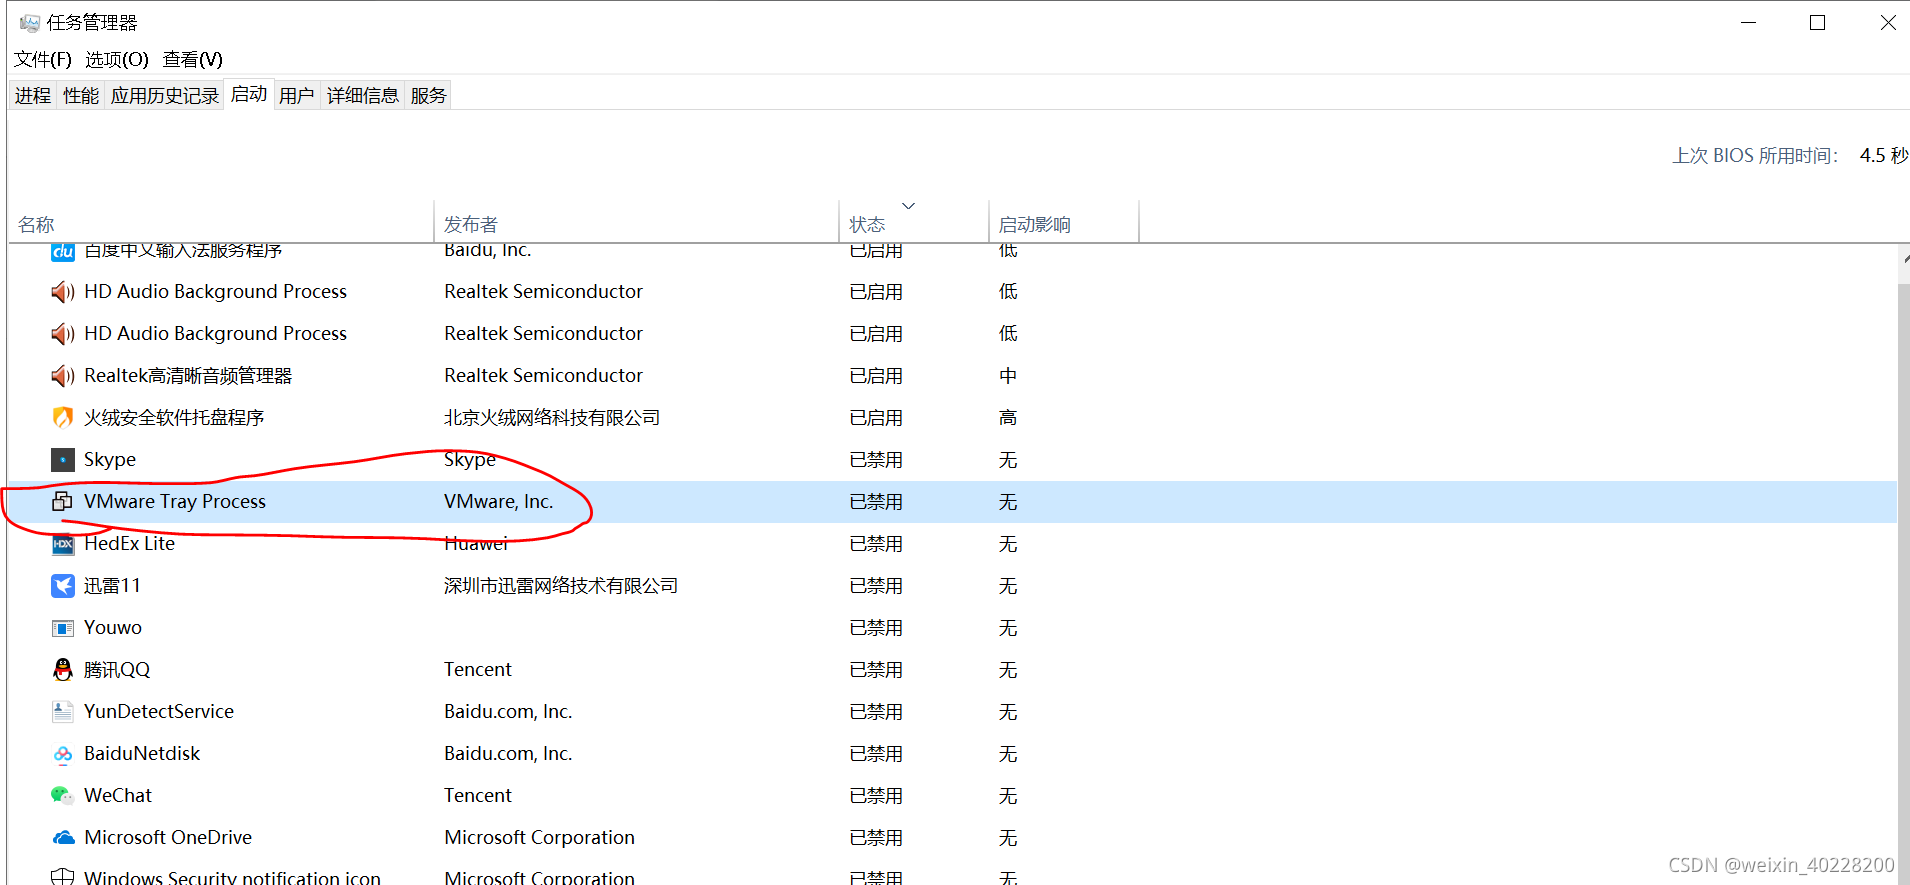Click 已禁用 status in VMware Tray Process row
The image size is (1910, 885).
(x=876, y=502)
